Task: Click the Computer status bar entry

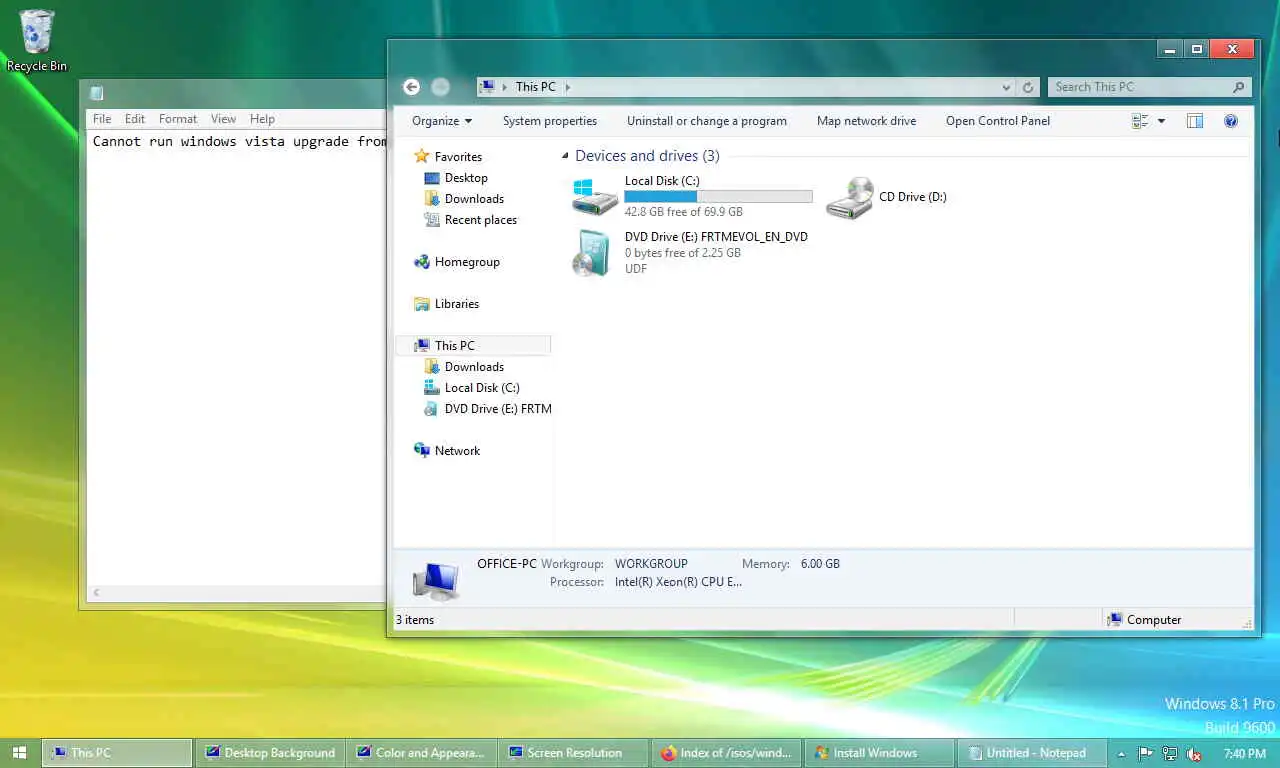Action: coord(1144,620)
